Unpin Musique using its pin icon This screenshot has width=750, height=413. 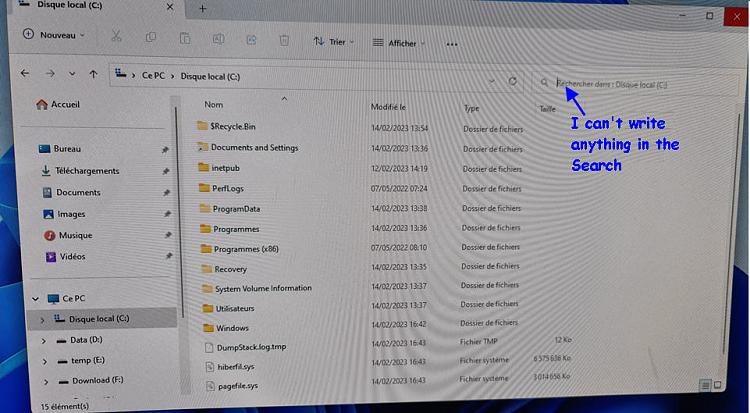[x=168, y=235]
